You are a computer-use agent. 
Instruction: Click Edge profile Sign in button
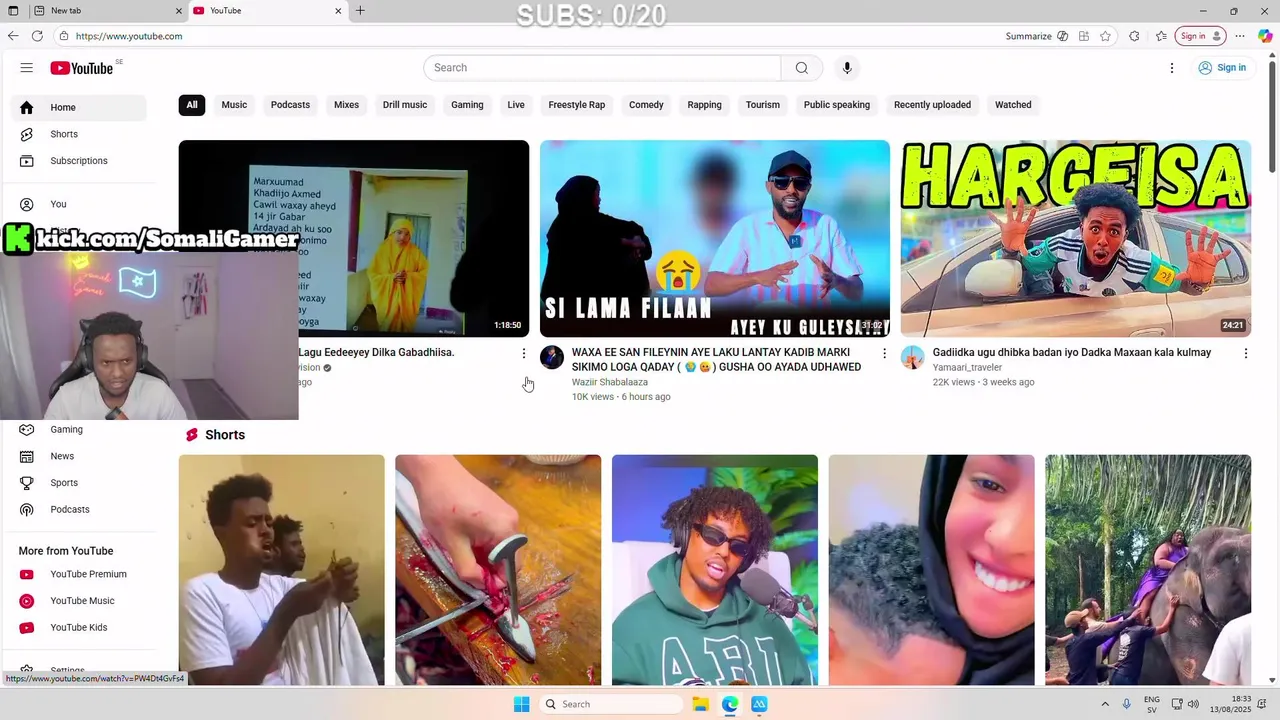[x=1201, y=36]
